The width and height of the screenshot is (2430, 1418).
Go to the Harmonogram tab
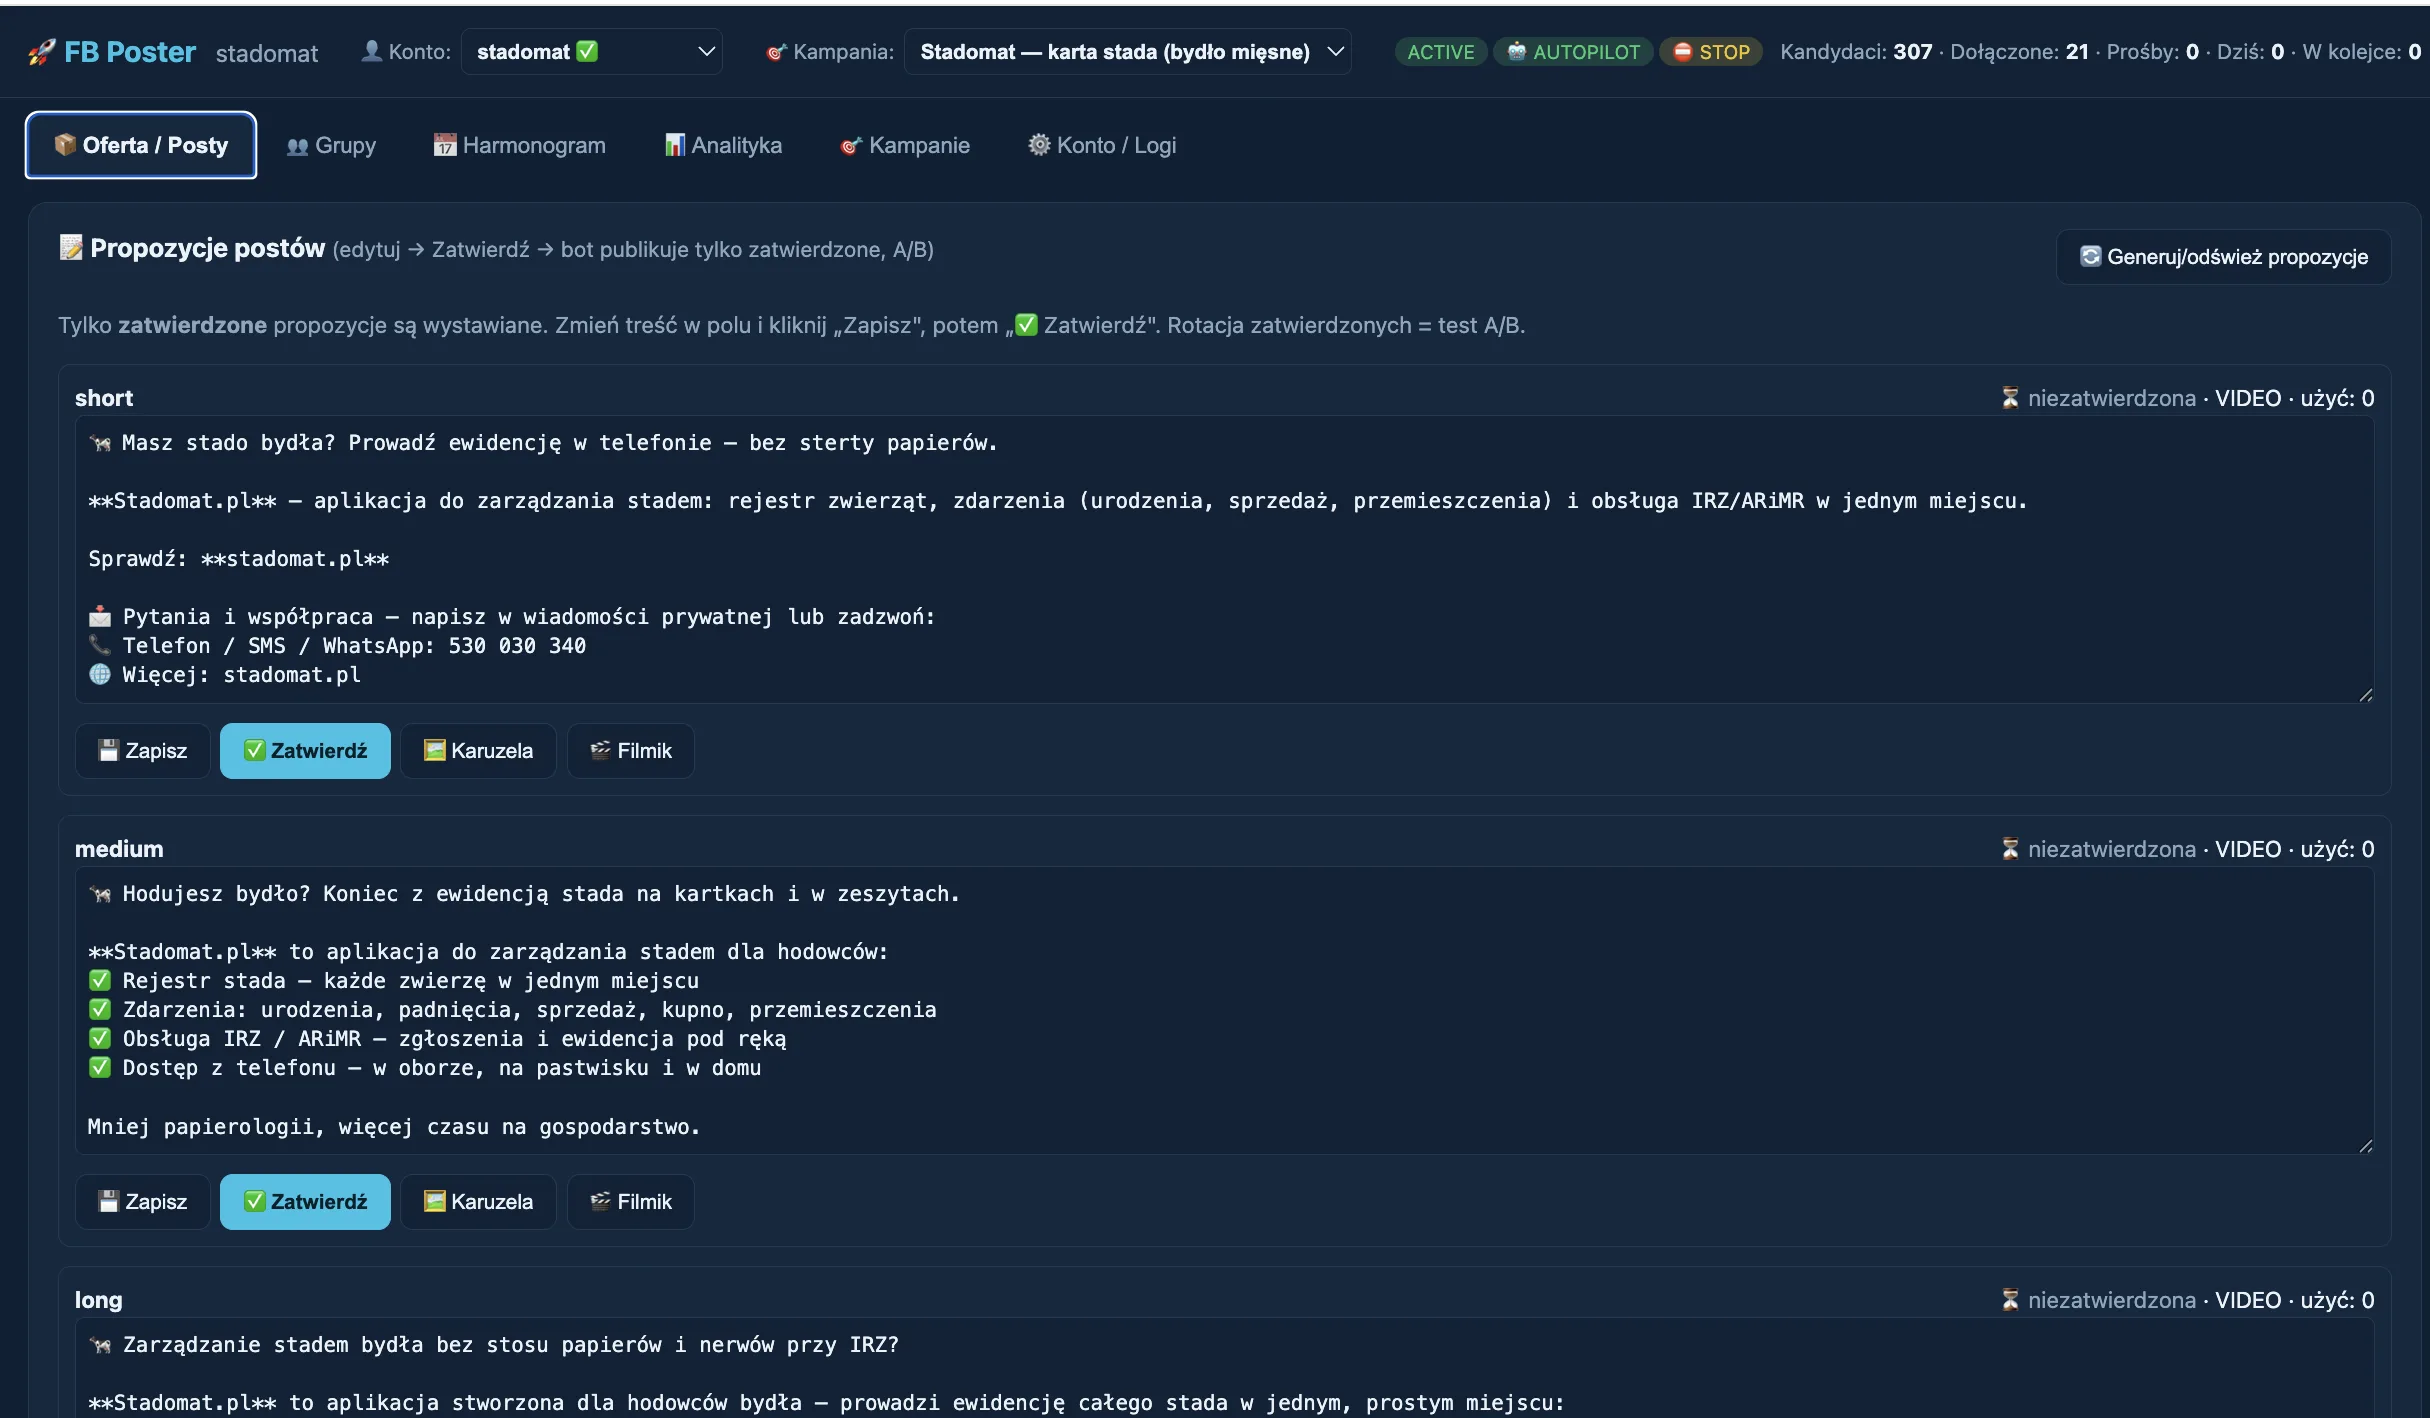coord(520,145)
